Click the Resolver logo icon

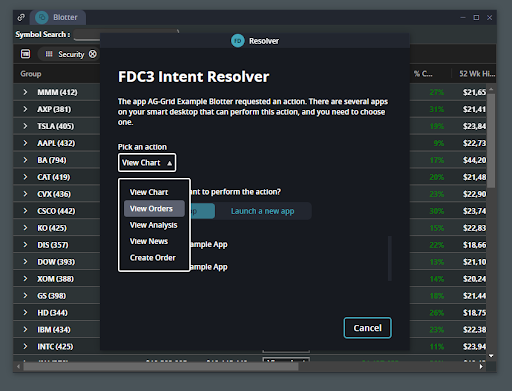point(238,41)
